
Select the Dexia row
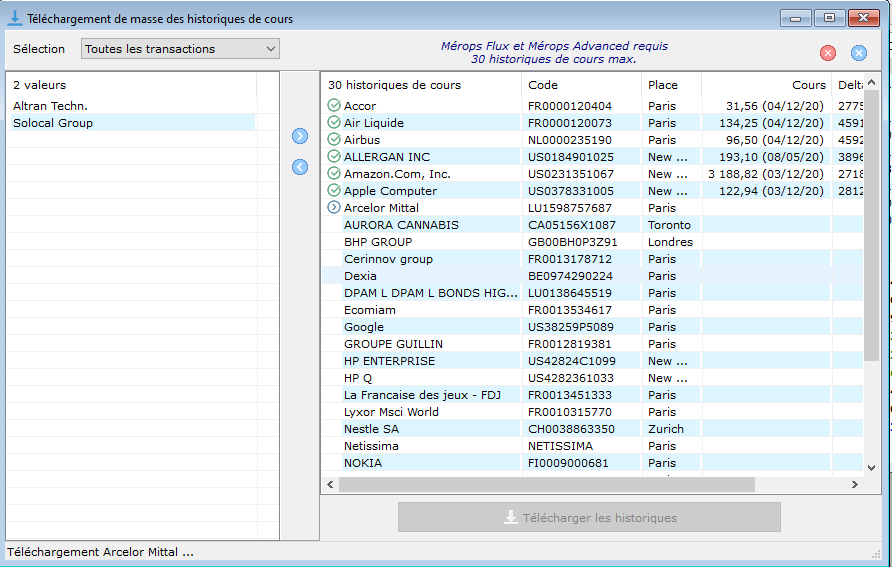tap(593, 276)
